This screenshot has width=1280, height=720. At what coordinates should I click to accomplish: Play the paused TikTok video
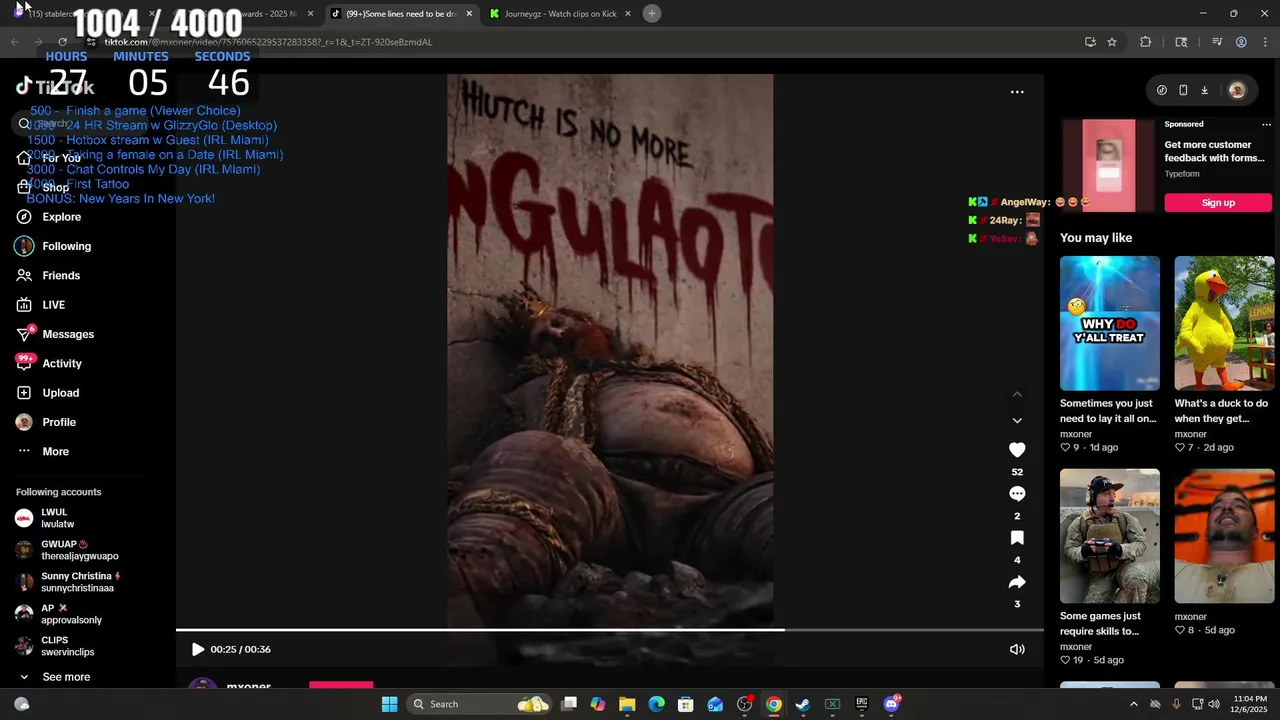tap(197, 649)
